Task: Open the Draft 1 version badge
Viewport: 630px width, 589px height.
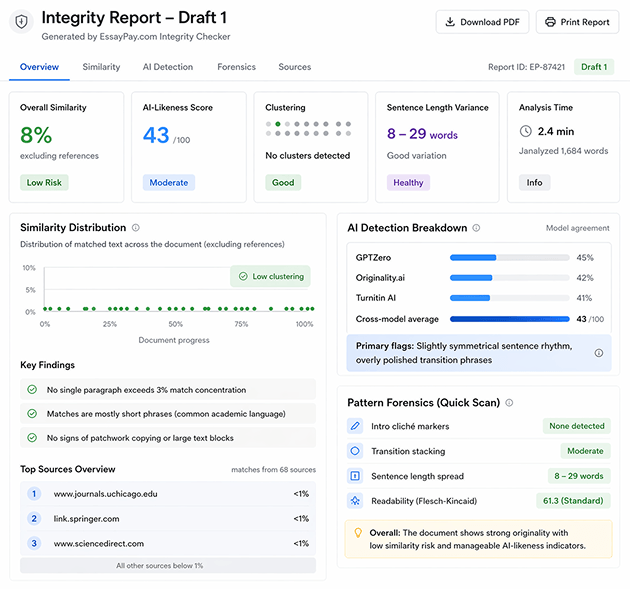Action: click(x=593, y=67)
